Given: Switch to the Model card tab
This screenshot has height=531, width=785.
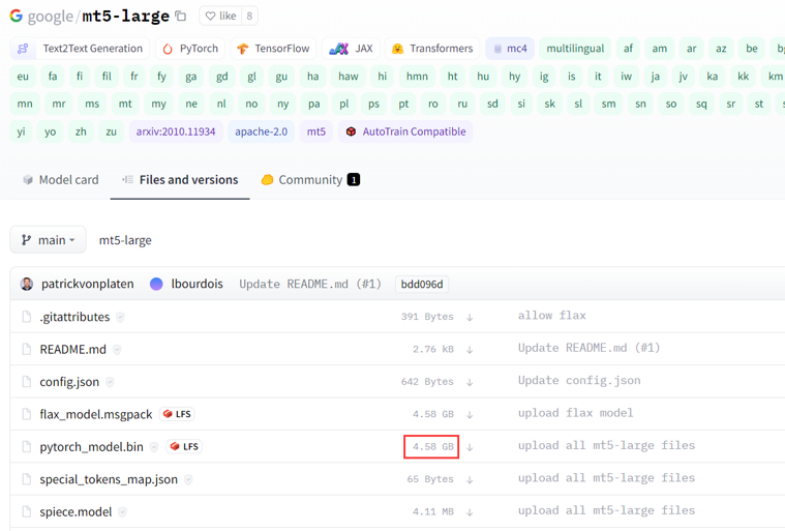Looking at the screenshot, I should click(x=61, y=180).
